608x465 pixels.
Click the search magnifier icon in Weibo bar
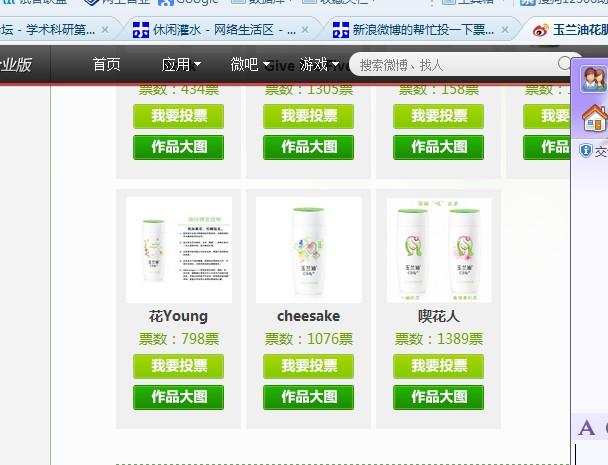click(564, 64)
